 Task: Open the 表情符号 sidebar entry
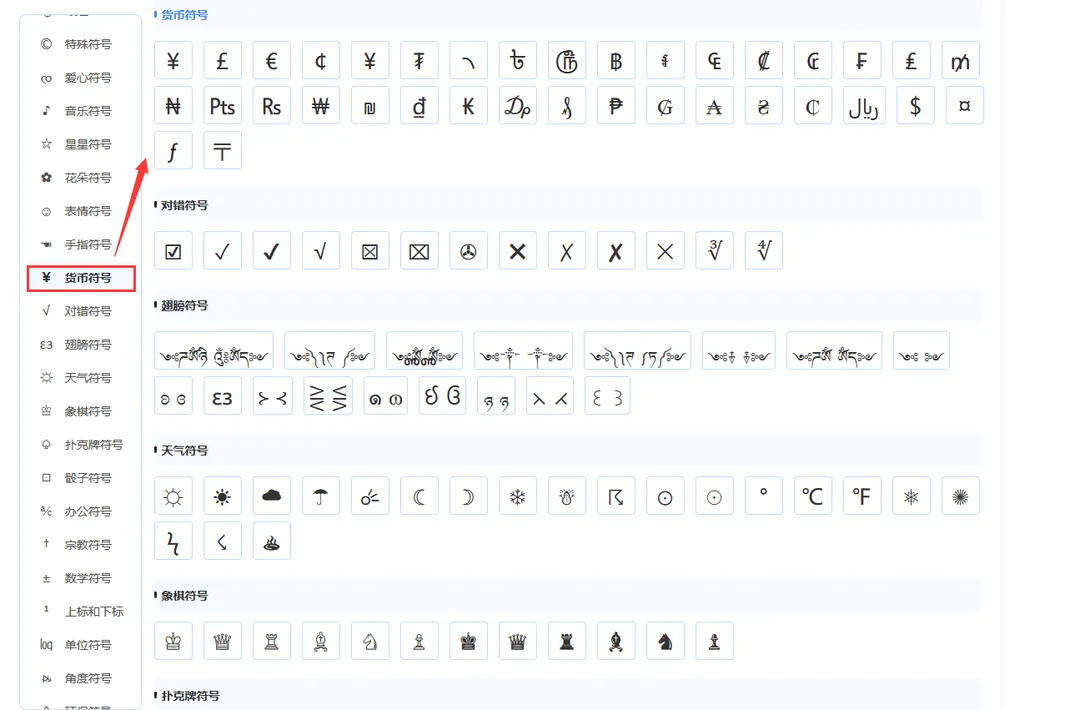point(80,211)
